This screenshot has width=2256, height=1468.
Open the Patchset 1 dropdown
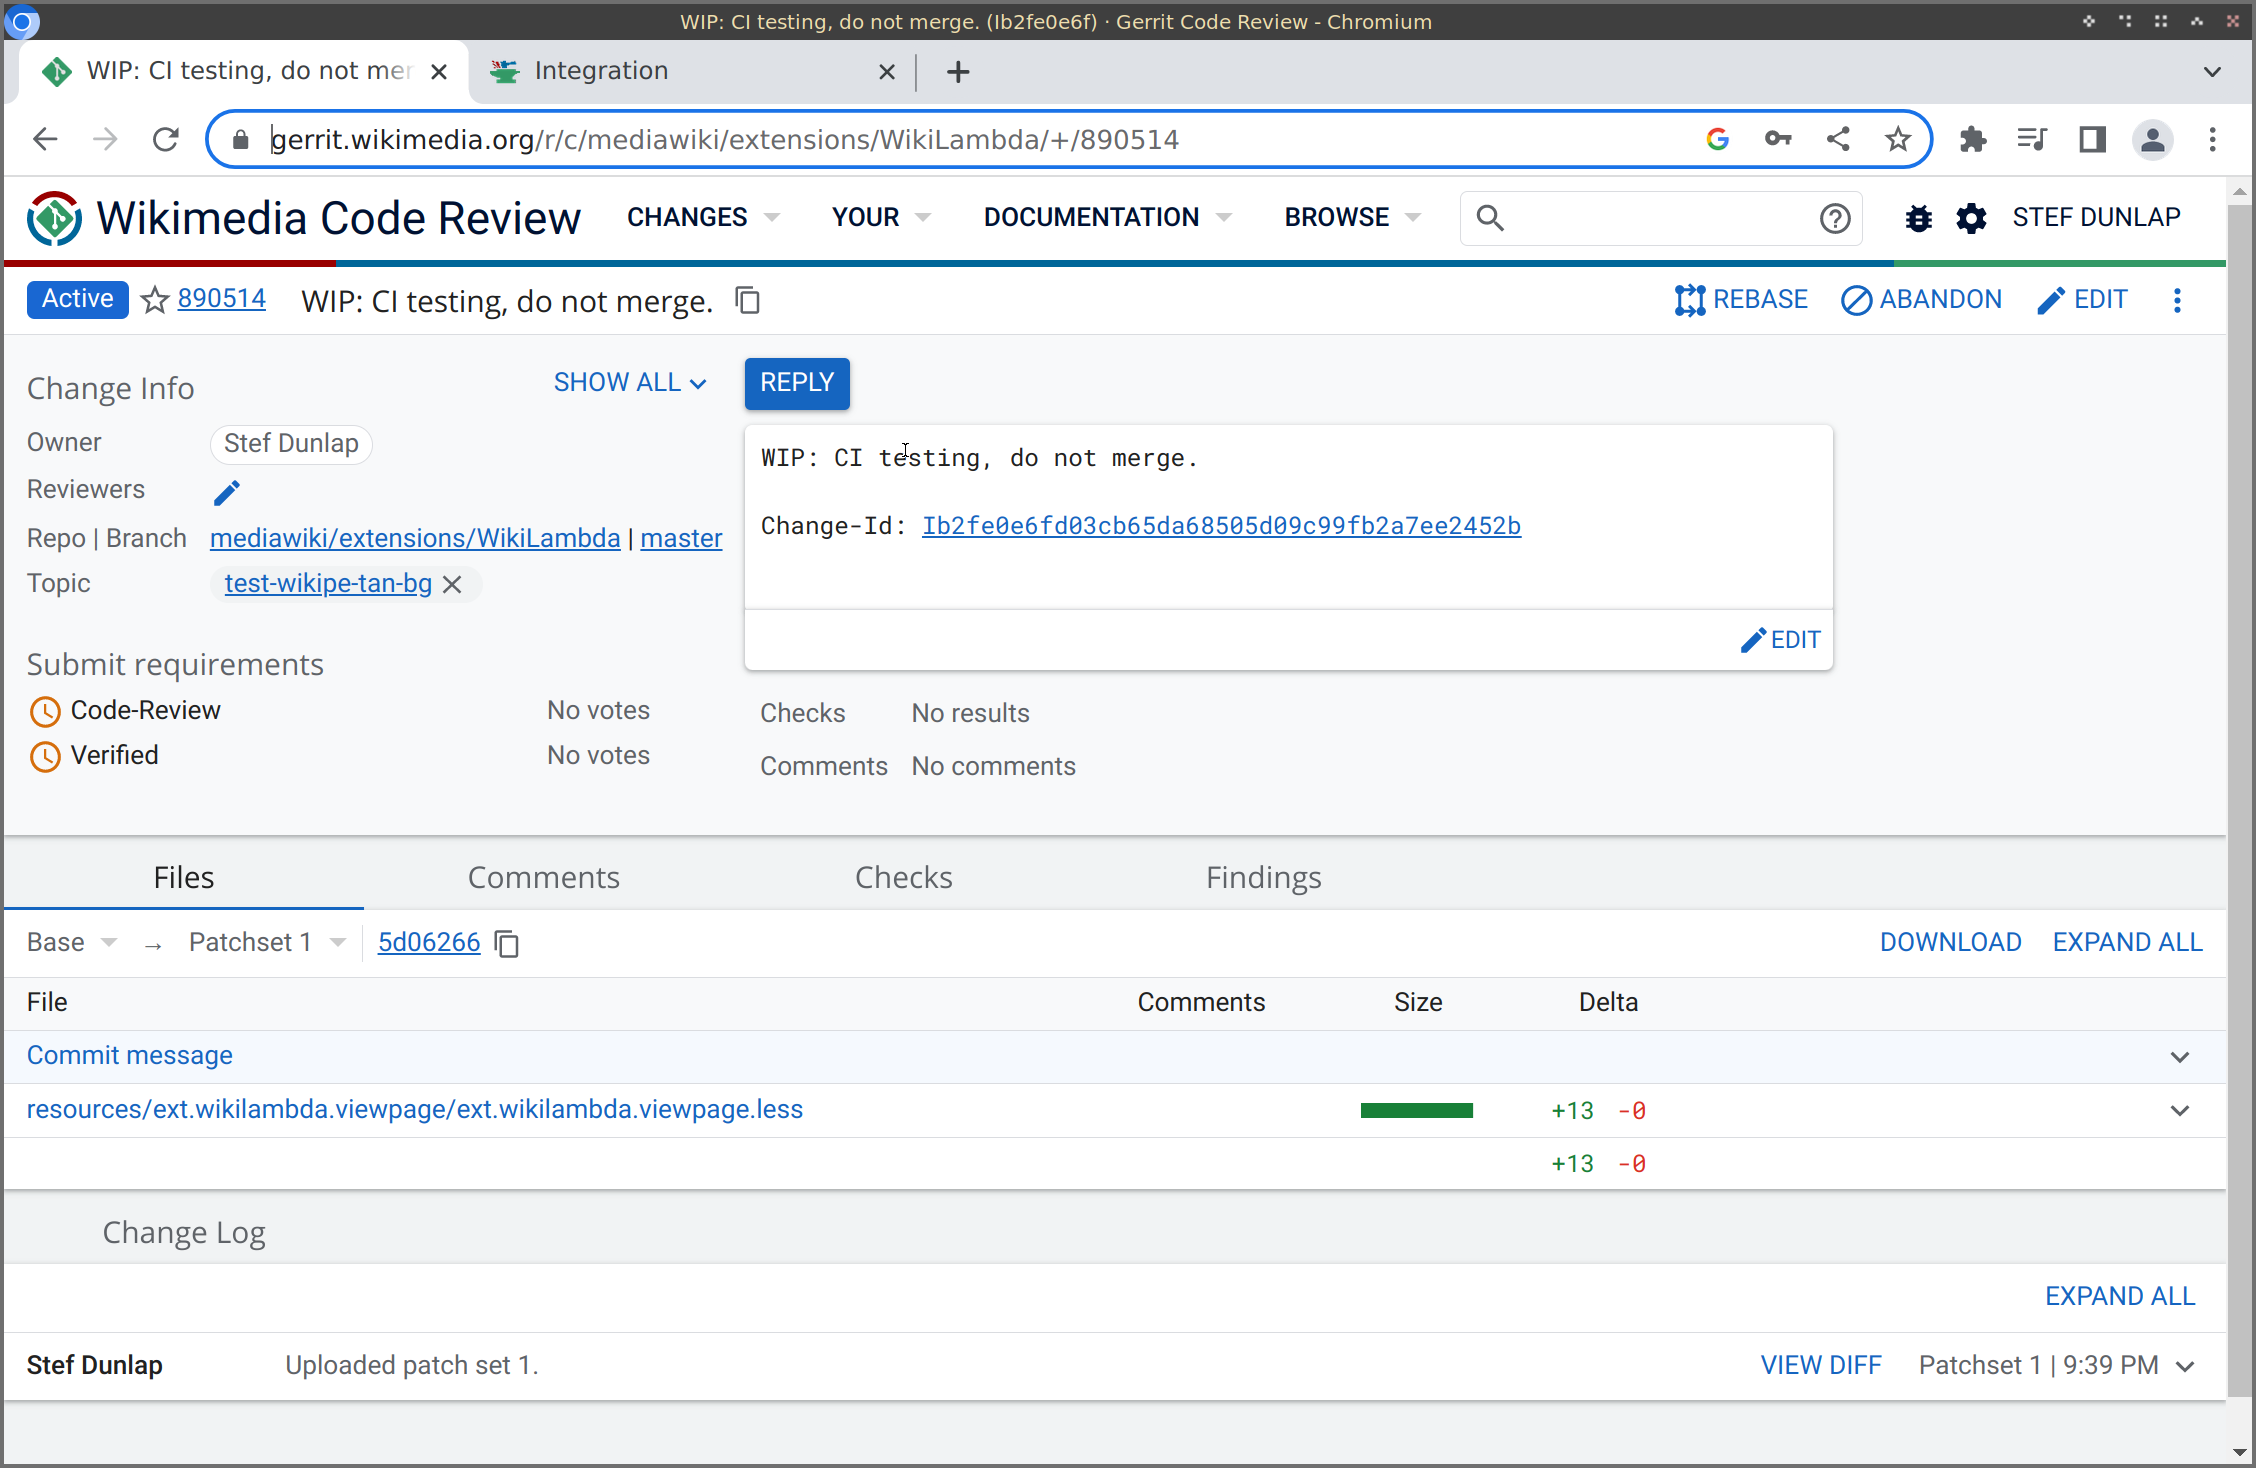pyautogui.click(x=266, y=942)
